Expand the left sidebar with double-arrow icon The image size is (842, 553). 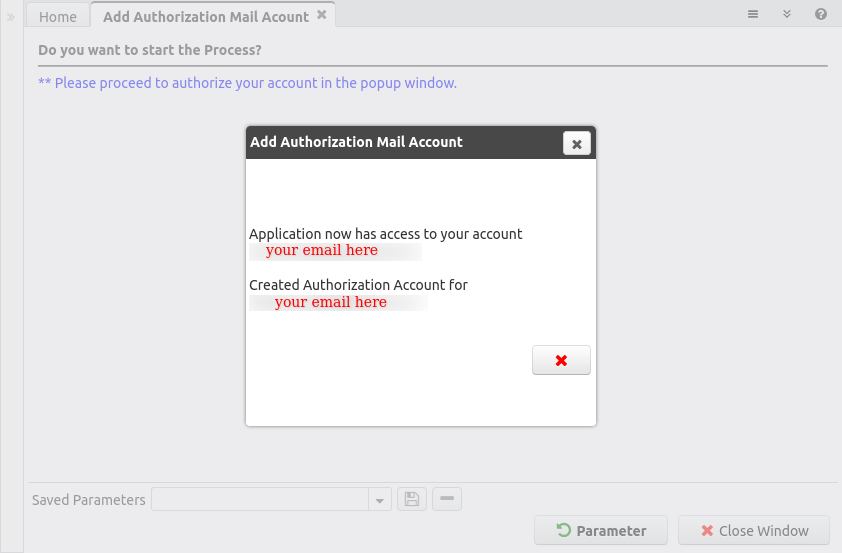point(11,17)
